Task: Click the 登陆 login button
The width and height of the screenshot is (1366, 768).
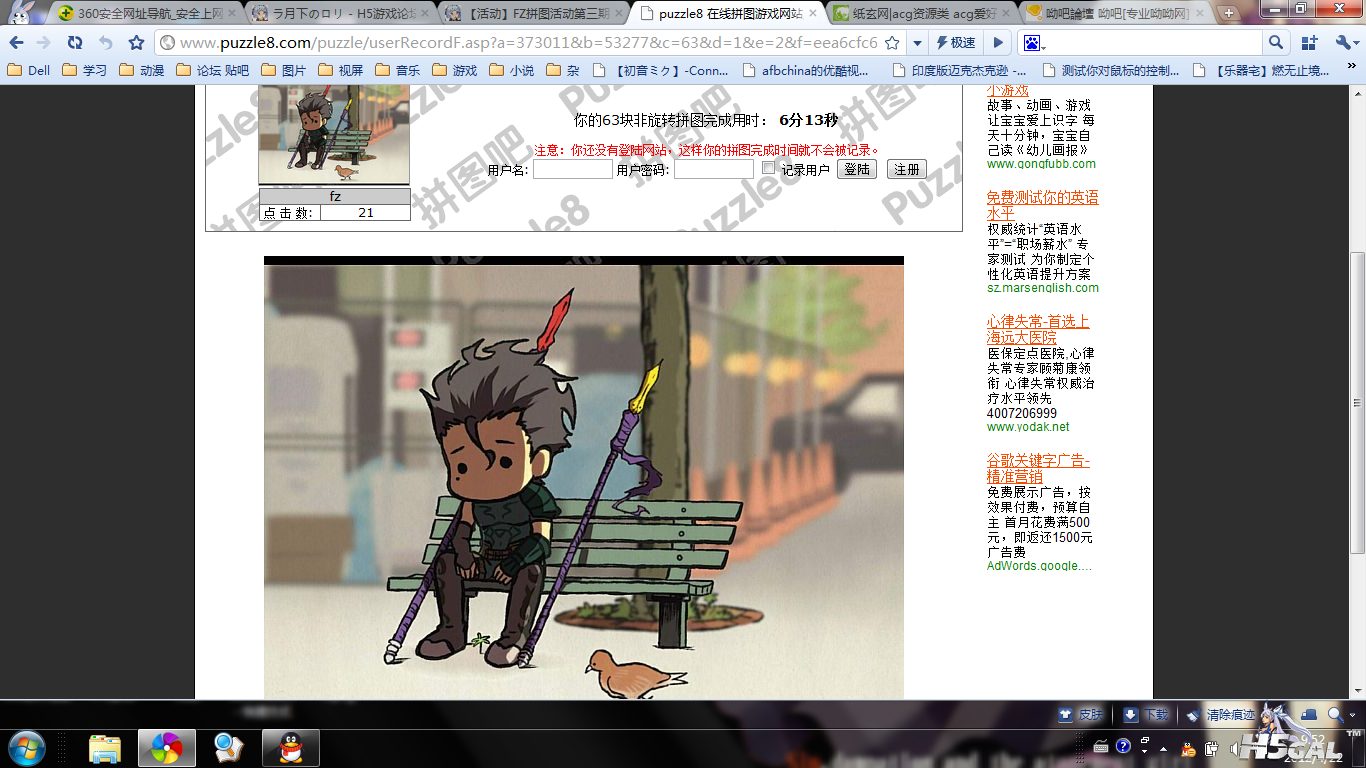Action: pos(857,169)
